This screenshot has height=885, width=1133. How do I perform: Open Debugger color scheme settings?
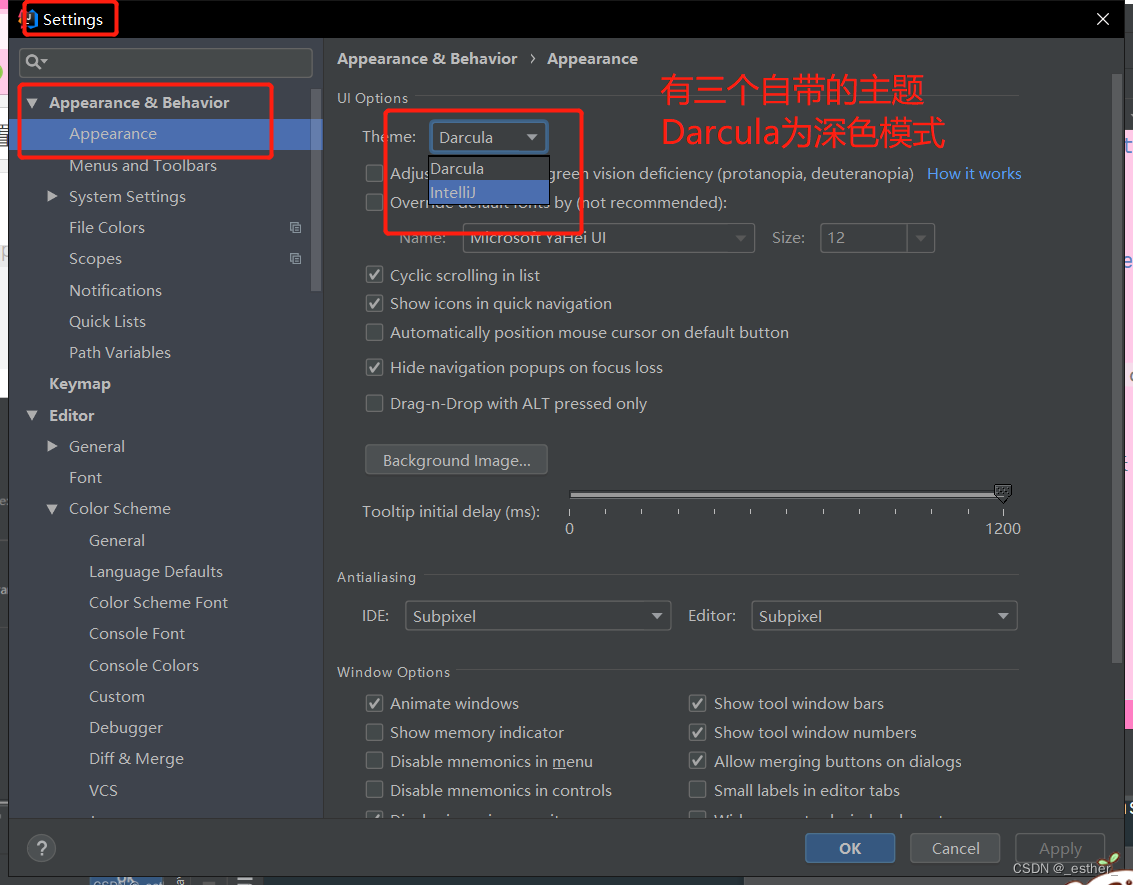[x=126, y=728]
